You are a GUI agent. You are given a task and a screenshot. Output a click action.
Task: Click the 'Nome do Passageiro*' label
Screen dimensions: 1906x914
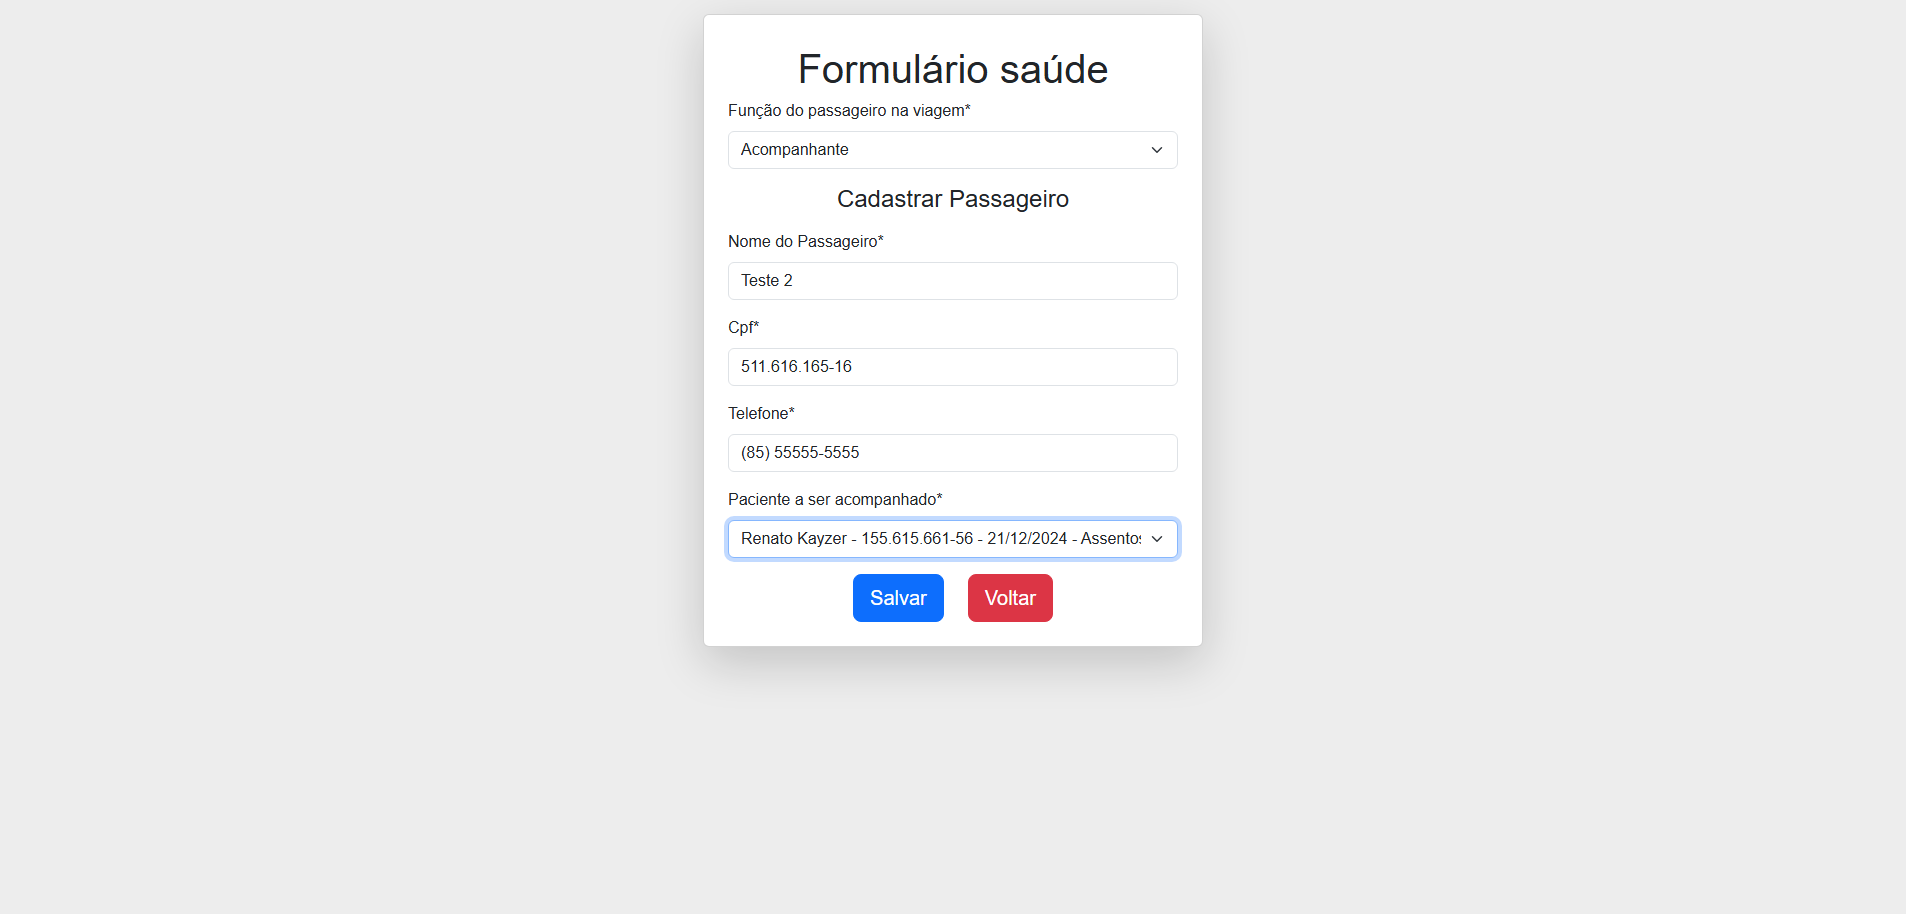[x=806, y=241]
